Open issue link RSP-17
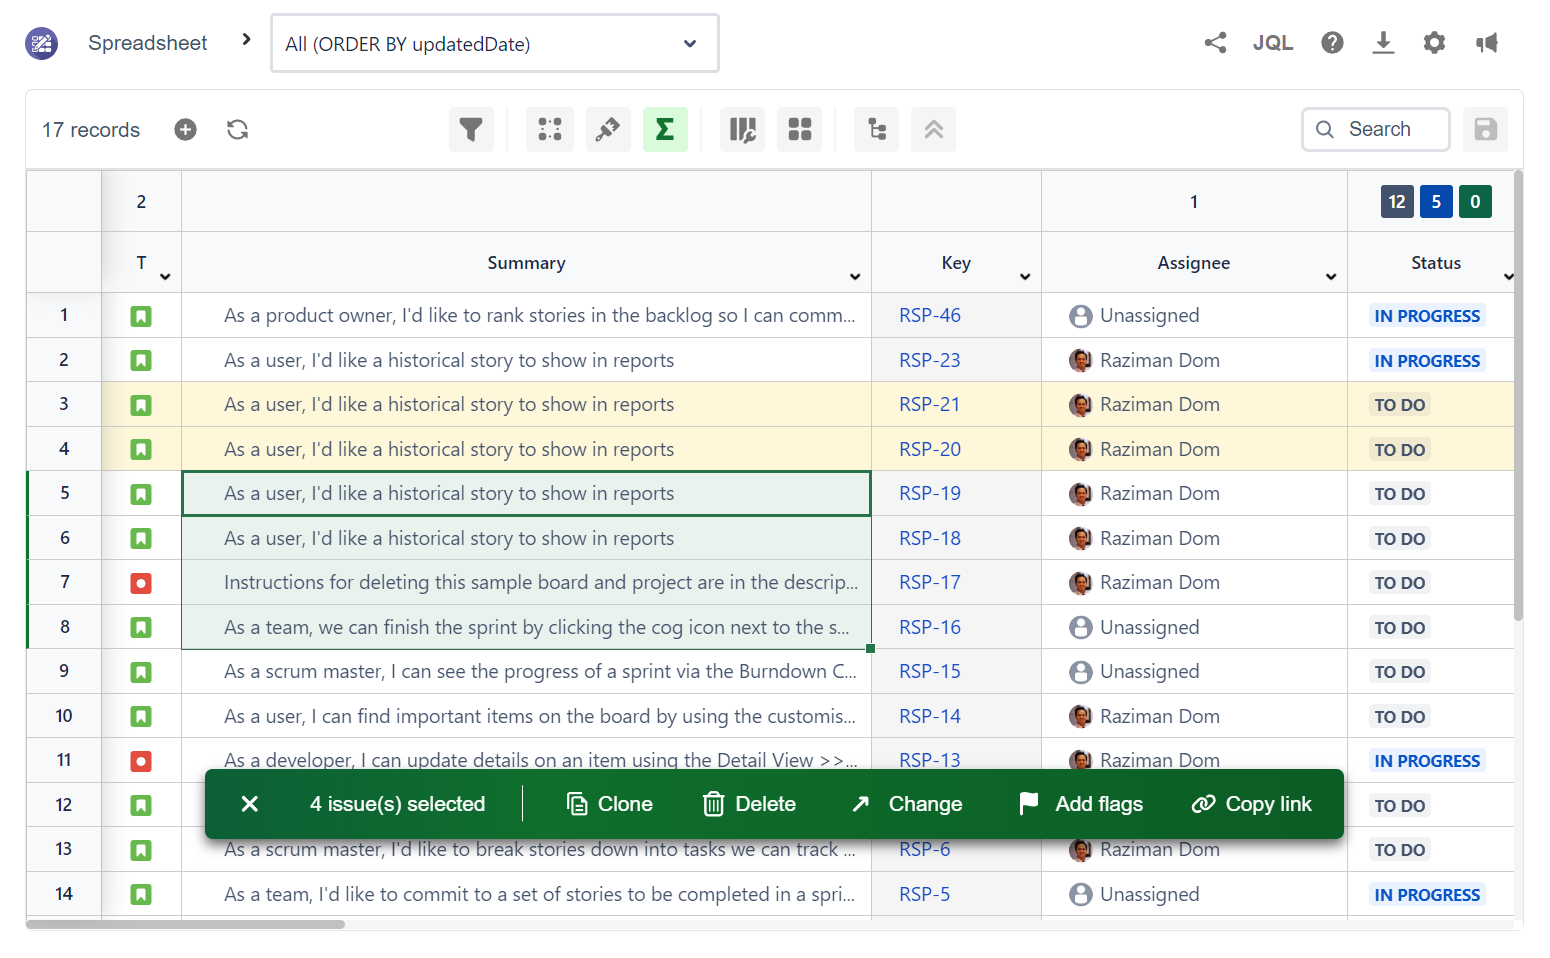1550x958 pixels. [930, 583]
